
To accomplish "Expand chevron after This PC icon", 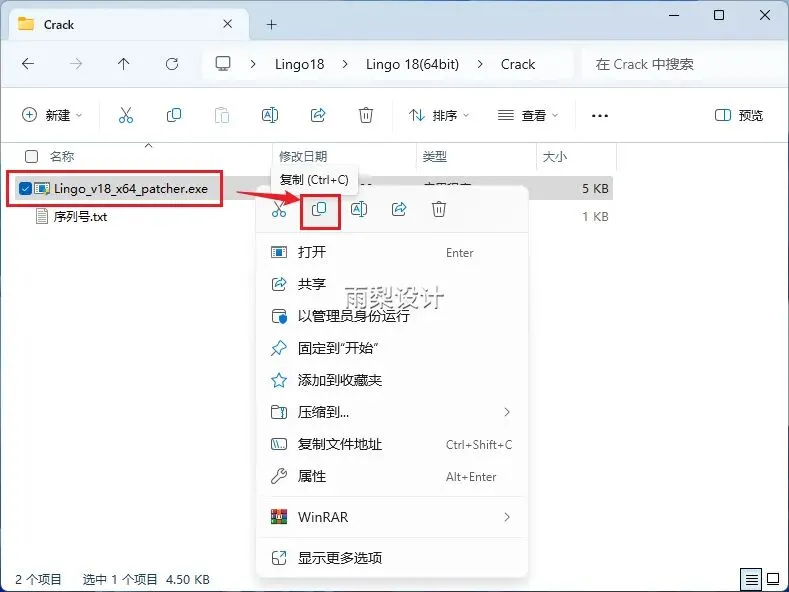I will (x=253, y=64).
